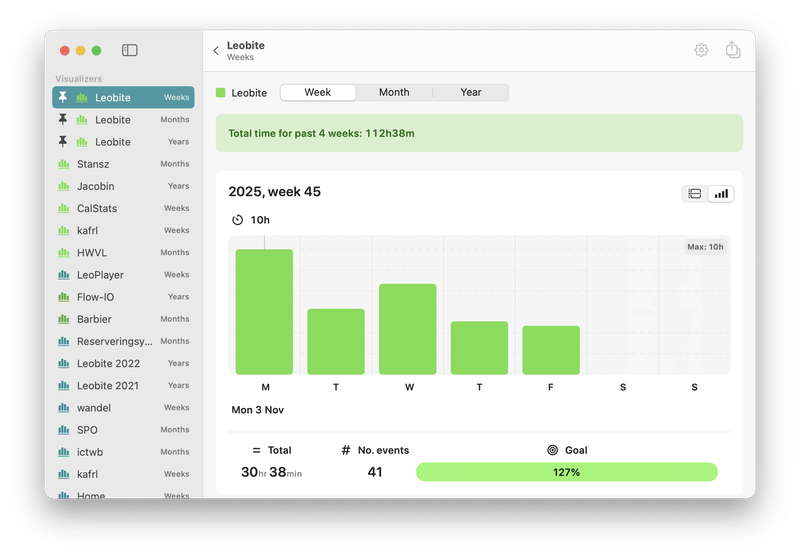Click chart icon beside Leobite 2022
The width and height of the screenshot is (800, 557).
[x=63, y=364]
